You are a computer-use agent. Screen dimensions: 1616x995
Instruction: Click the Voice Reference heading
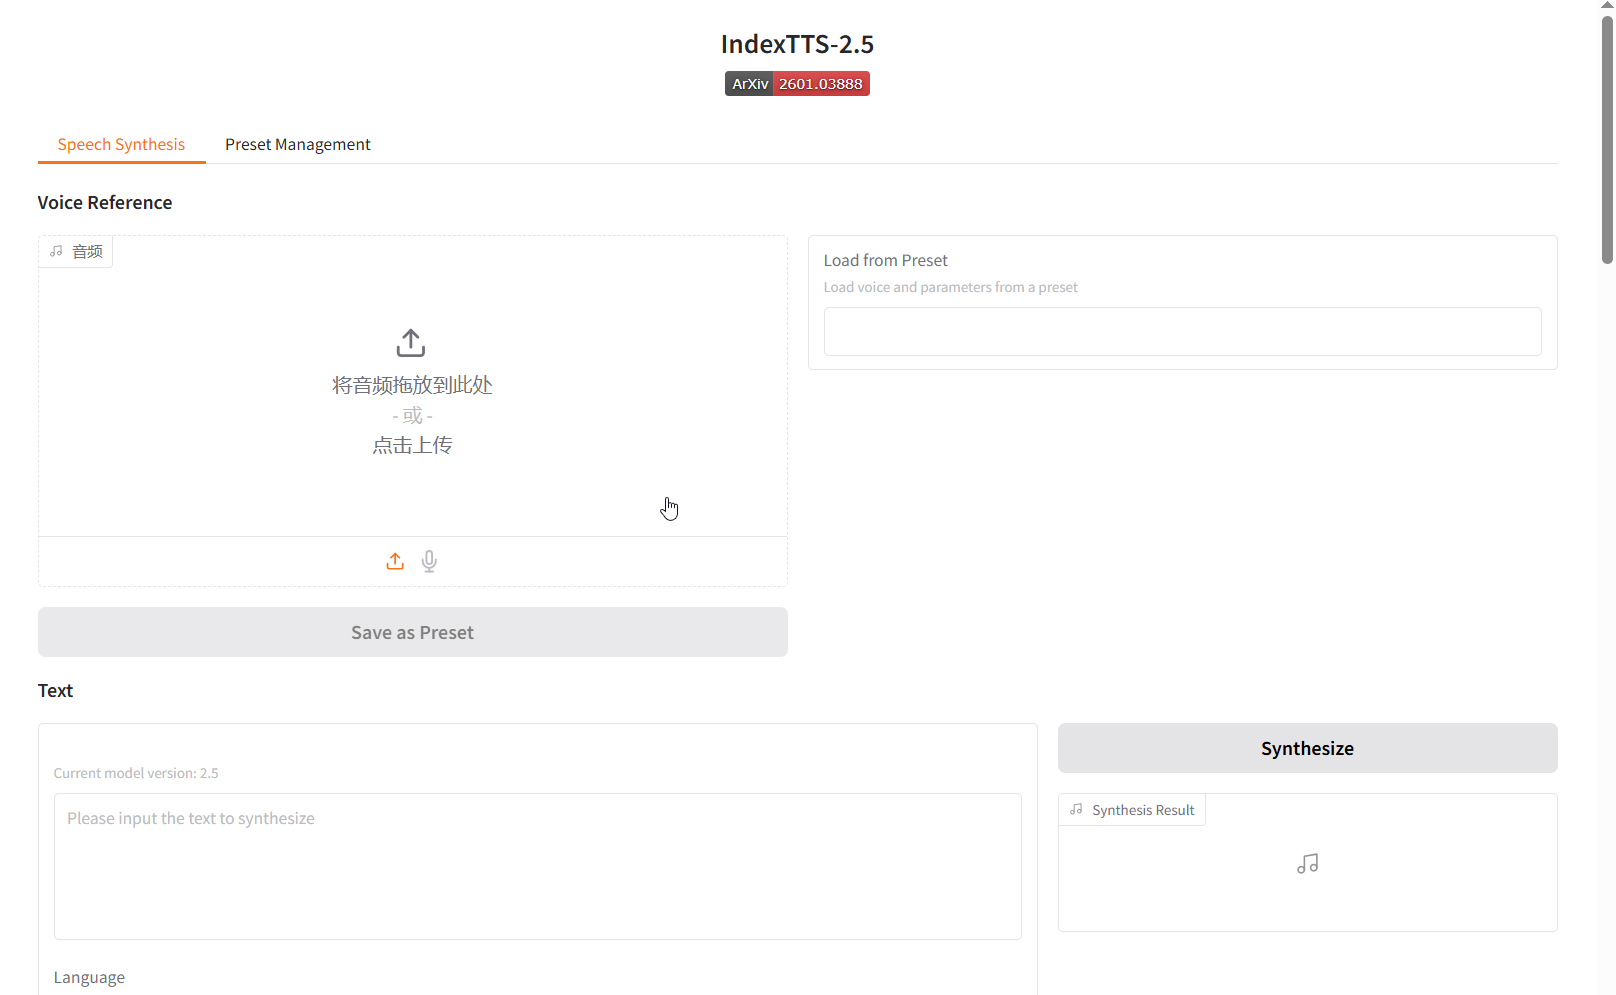105,203
